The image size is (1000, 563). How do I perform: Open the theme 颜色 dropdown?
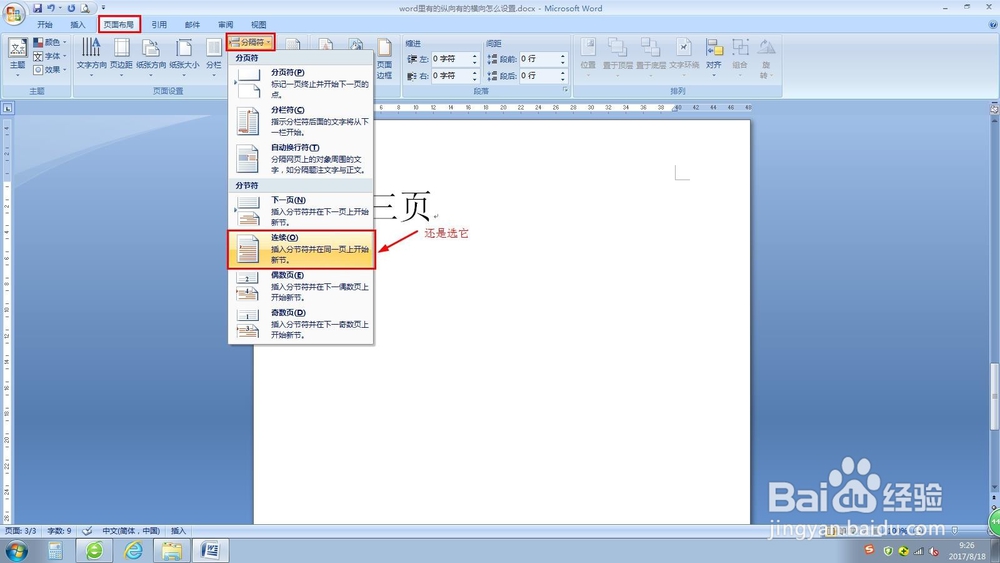coord(50,42)
